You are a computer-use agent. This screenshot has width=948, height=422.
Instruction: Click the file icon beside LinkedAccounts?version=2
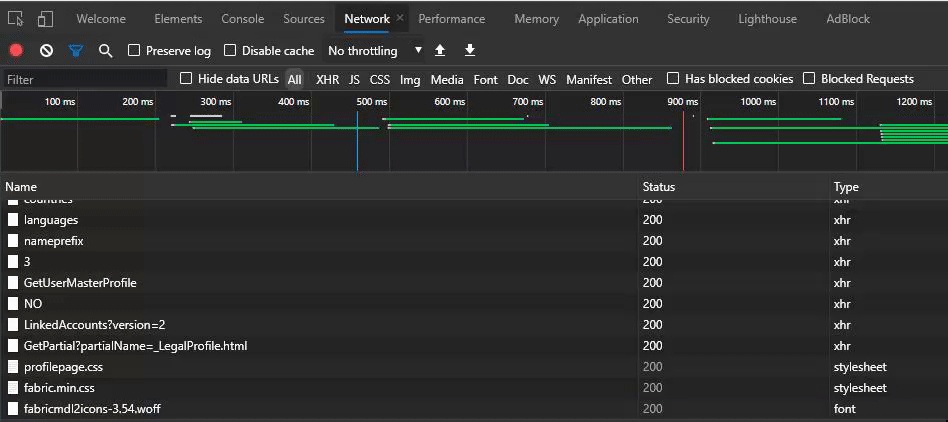13,325
